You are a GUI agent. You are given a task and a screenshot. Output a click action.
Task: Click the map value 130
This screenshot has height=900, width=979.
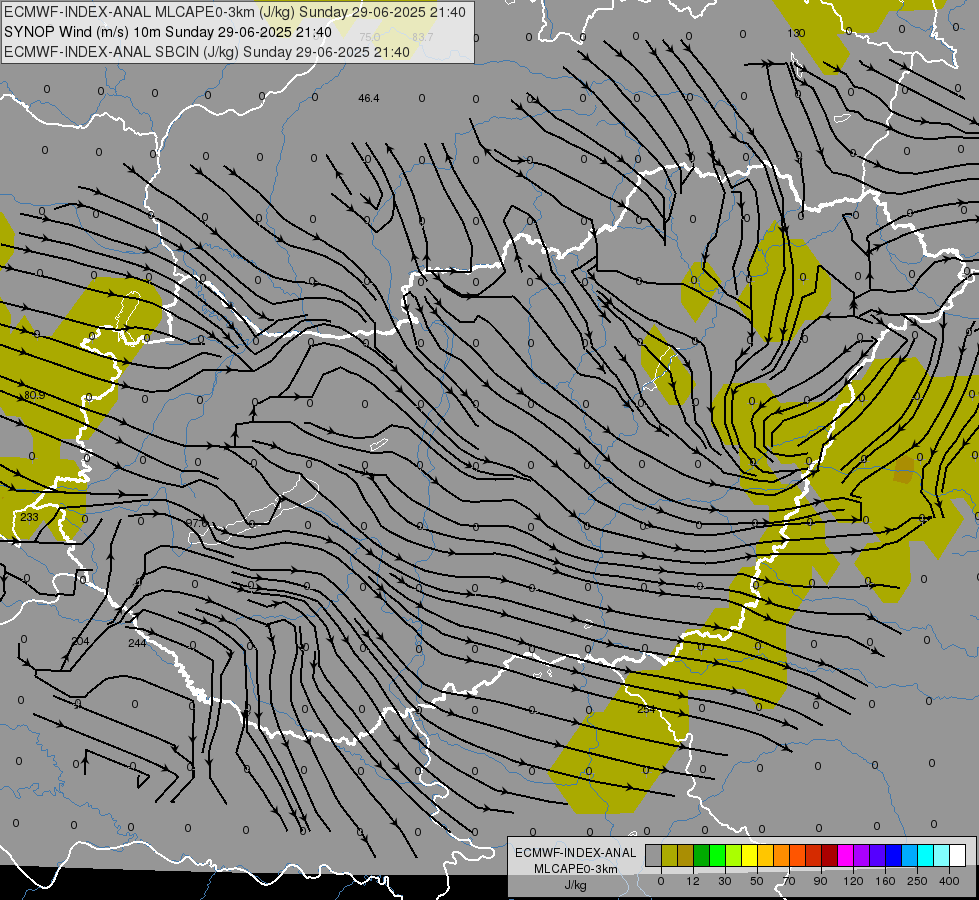coord(796,33)
